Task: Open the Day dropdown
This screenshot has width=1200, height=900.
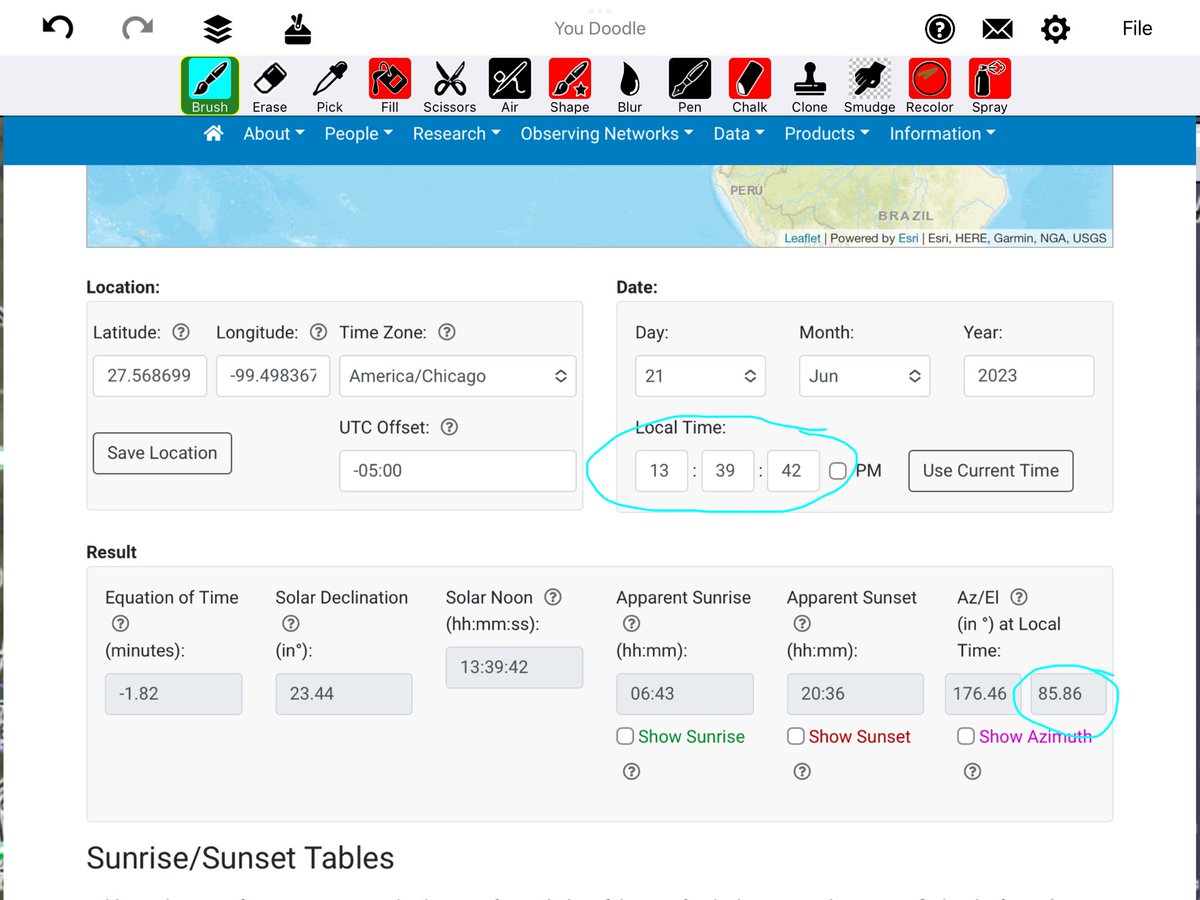Action: [x=700, y=376]
